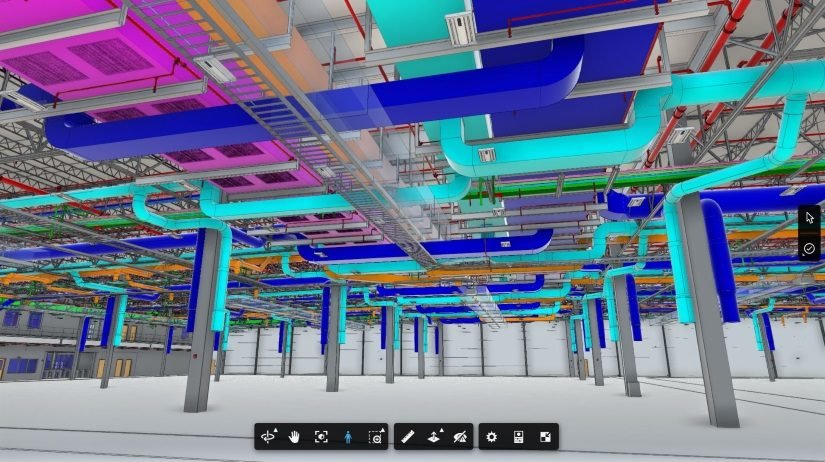The image size is (825, 462).
Task: Open the Properties panel icon
Action: click(518, 437)
